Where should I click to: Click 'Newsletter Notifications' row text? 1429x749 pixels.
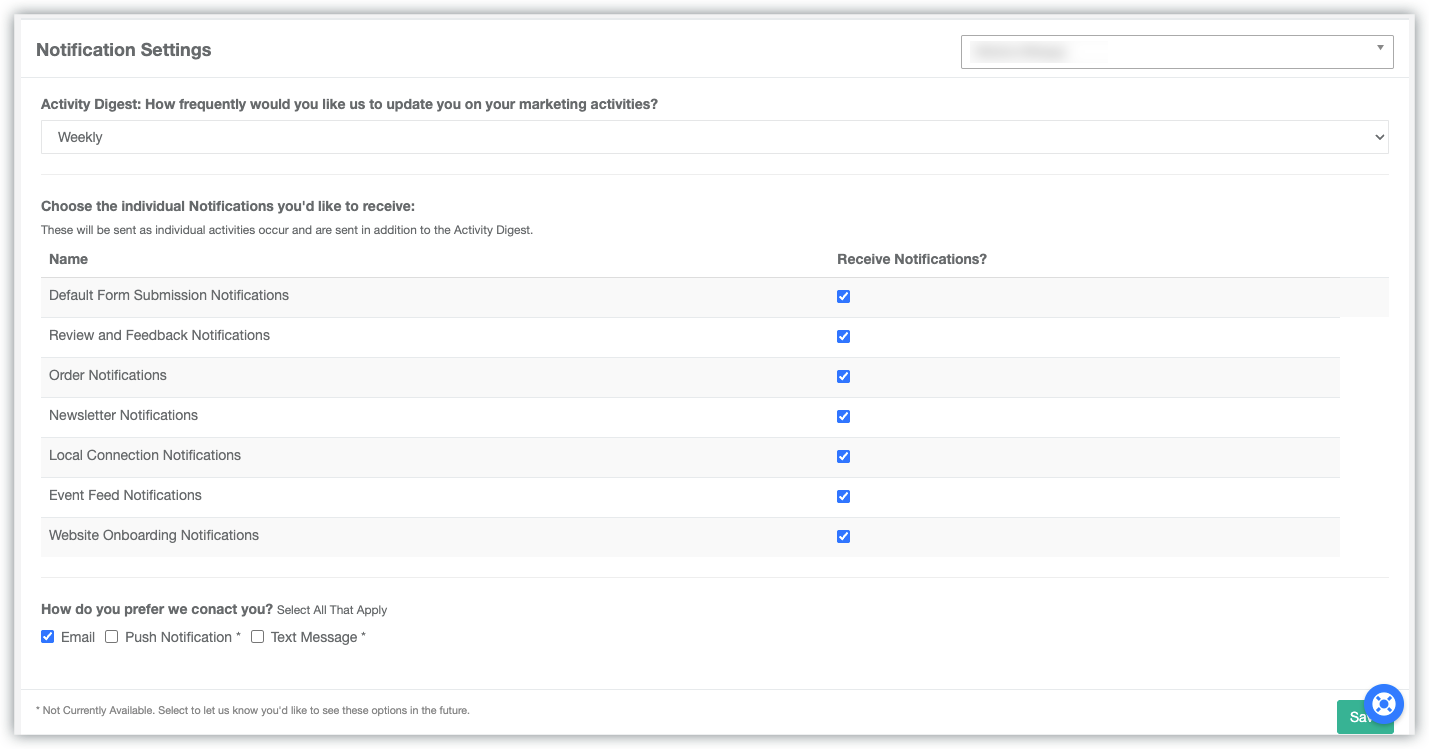pyautogui.click(x=123, y=415)
